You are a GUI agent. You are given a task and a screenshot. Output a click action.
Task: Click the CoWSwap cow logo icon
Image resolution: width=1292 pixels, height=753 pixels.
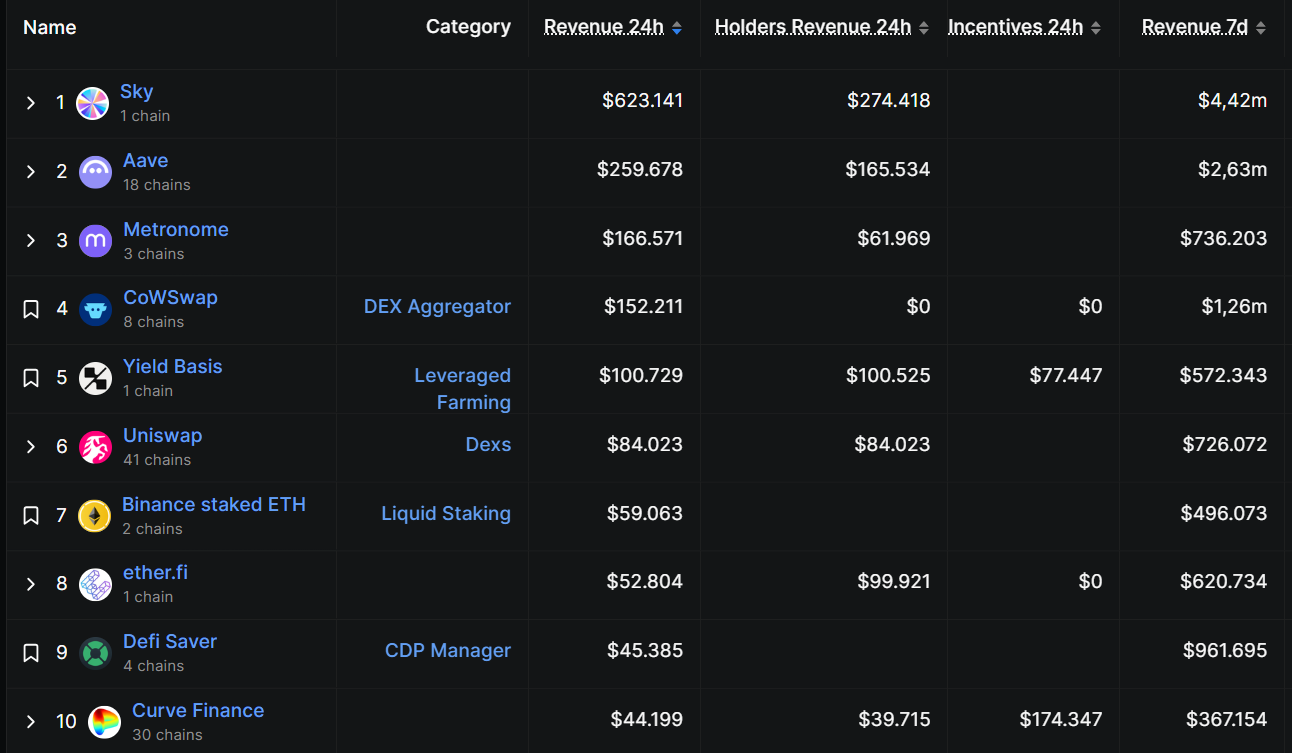click(95, 309)
